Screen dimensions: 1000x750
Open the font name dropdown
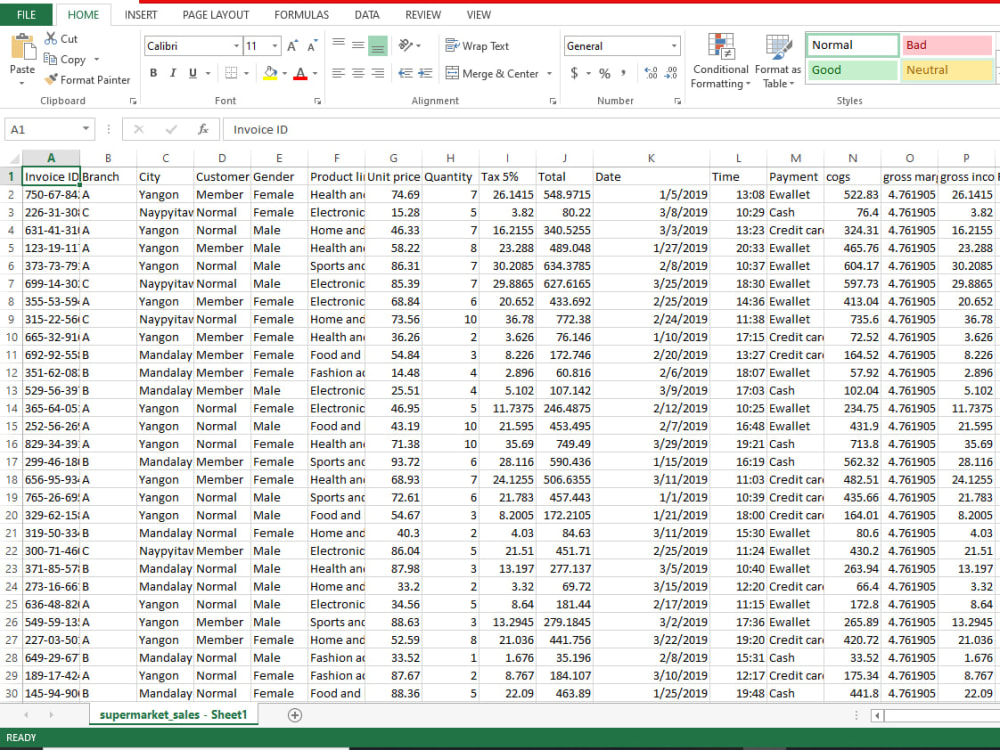click(x=236, y=45)
